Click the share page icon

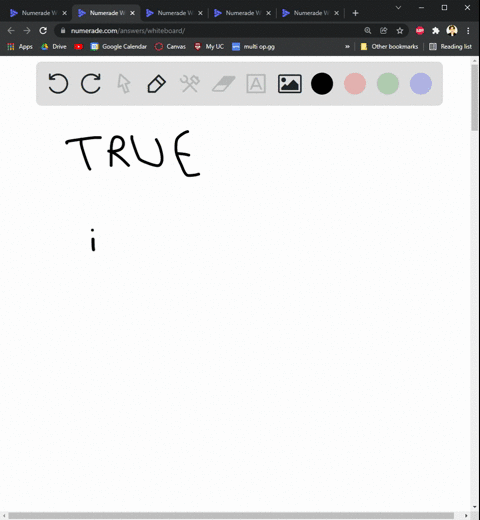[x=384, y=31]
